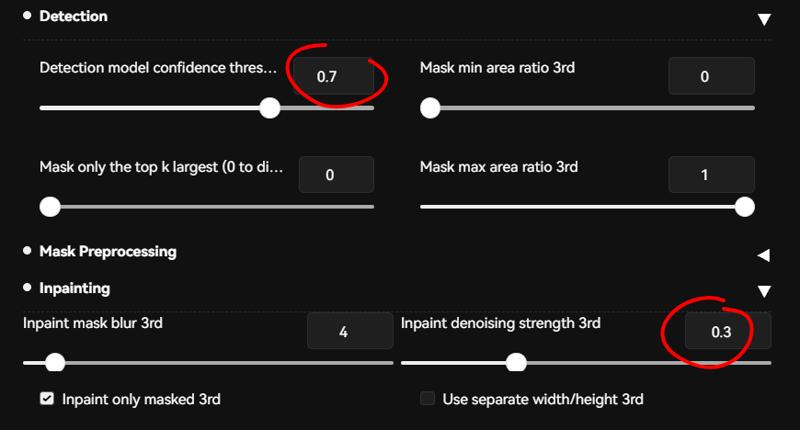This screenshot has width=800, height=430.
Task: Click the Inpaint mask blur slider handle
Action: coord(55,363)
